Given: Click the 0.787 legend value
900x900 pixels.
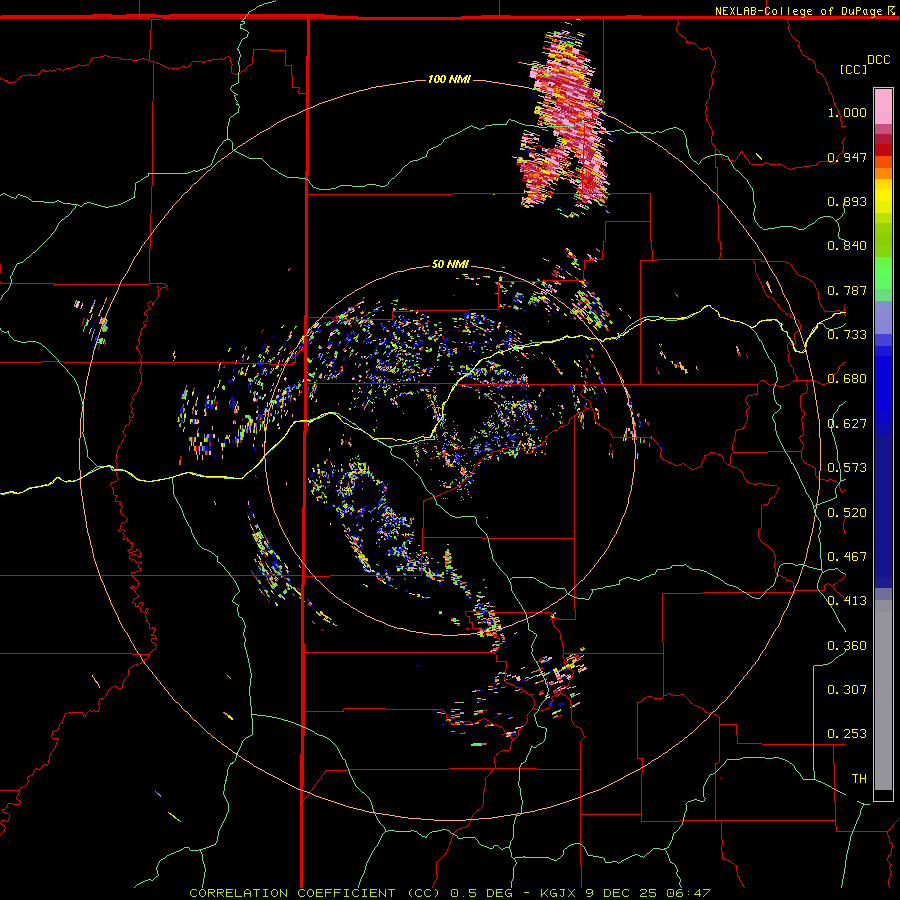Looking at the screenshot, I should pyautogui.click(x=847, y=290).
